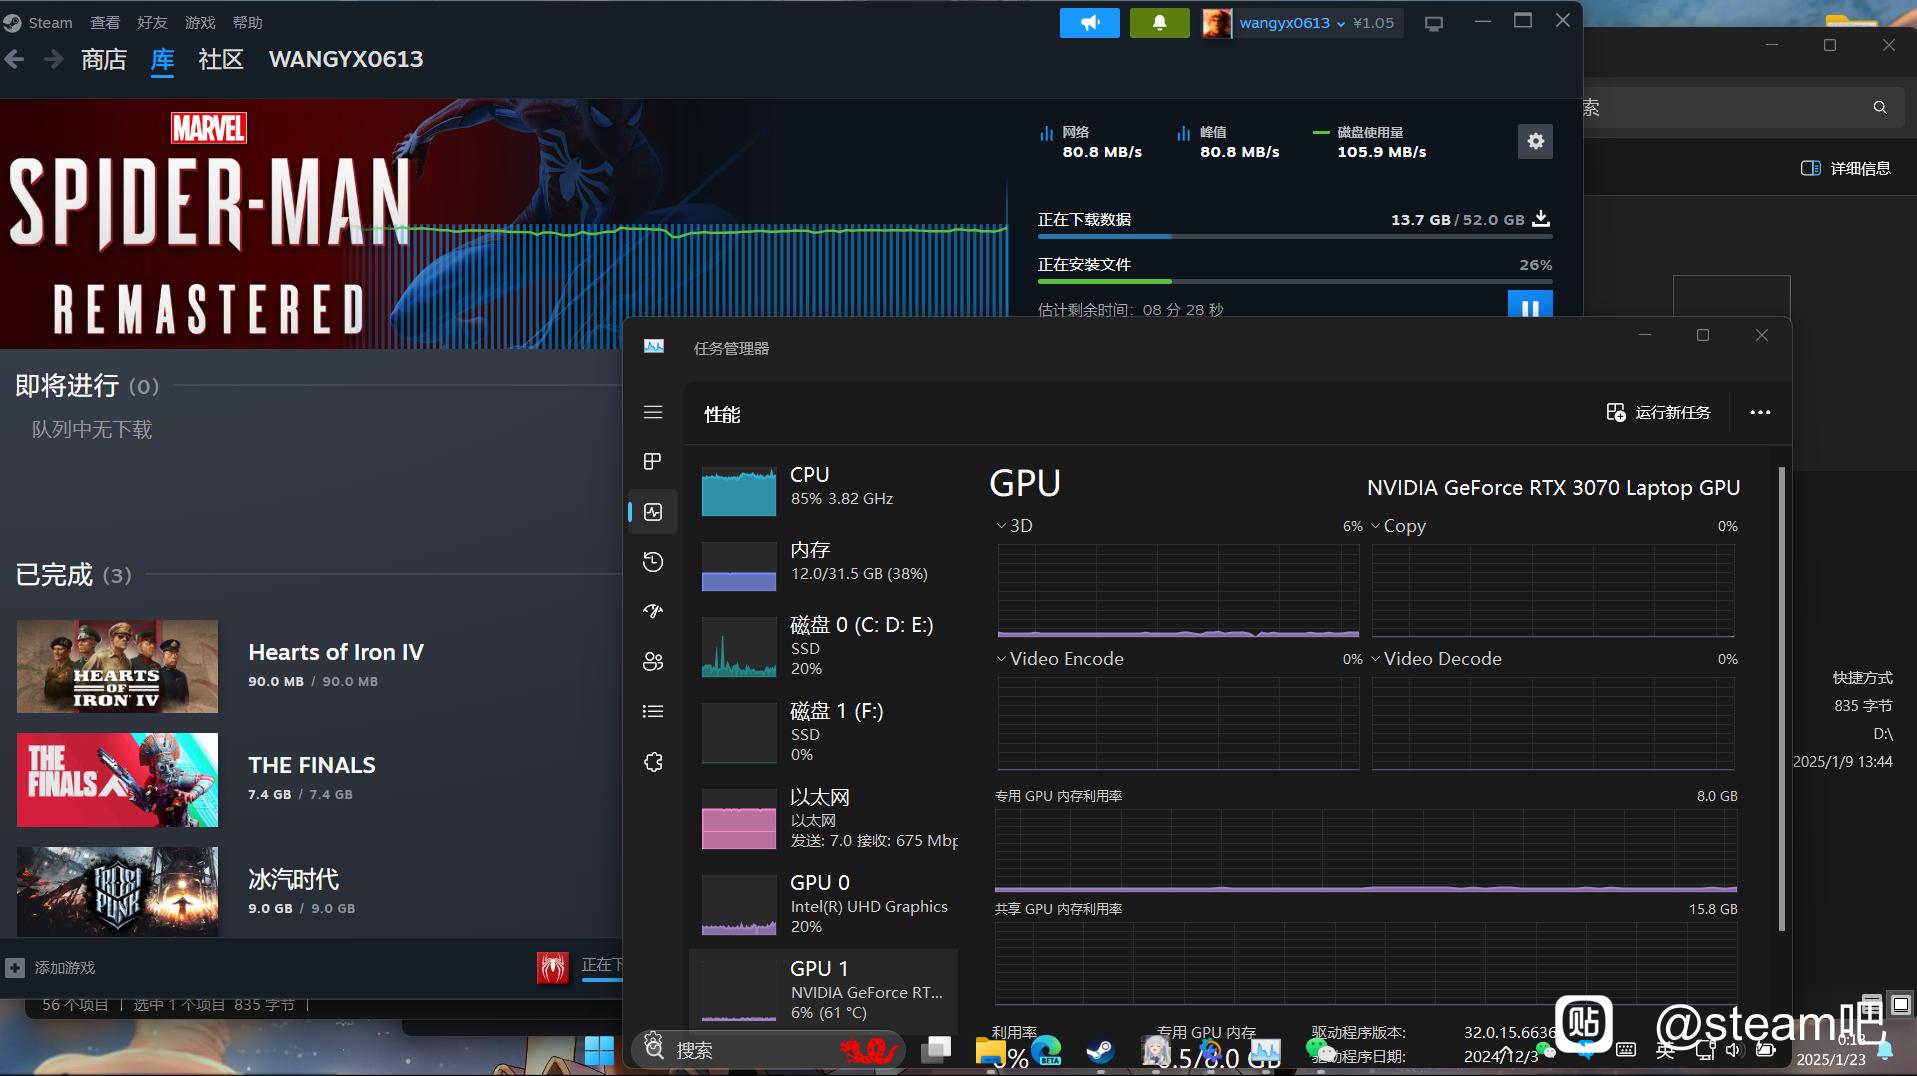This screenshot has width=1917, height=1076.
Task: Select Disk 0 (C: D: E:) entry
Action: pos(824,646)
